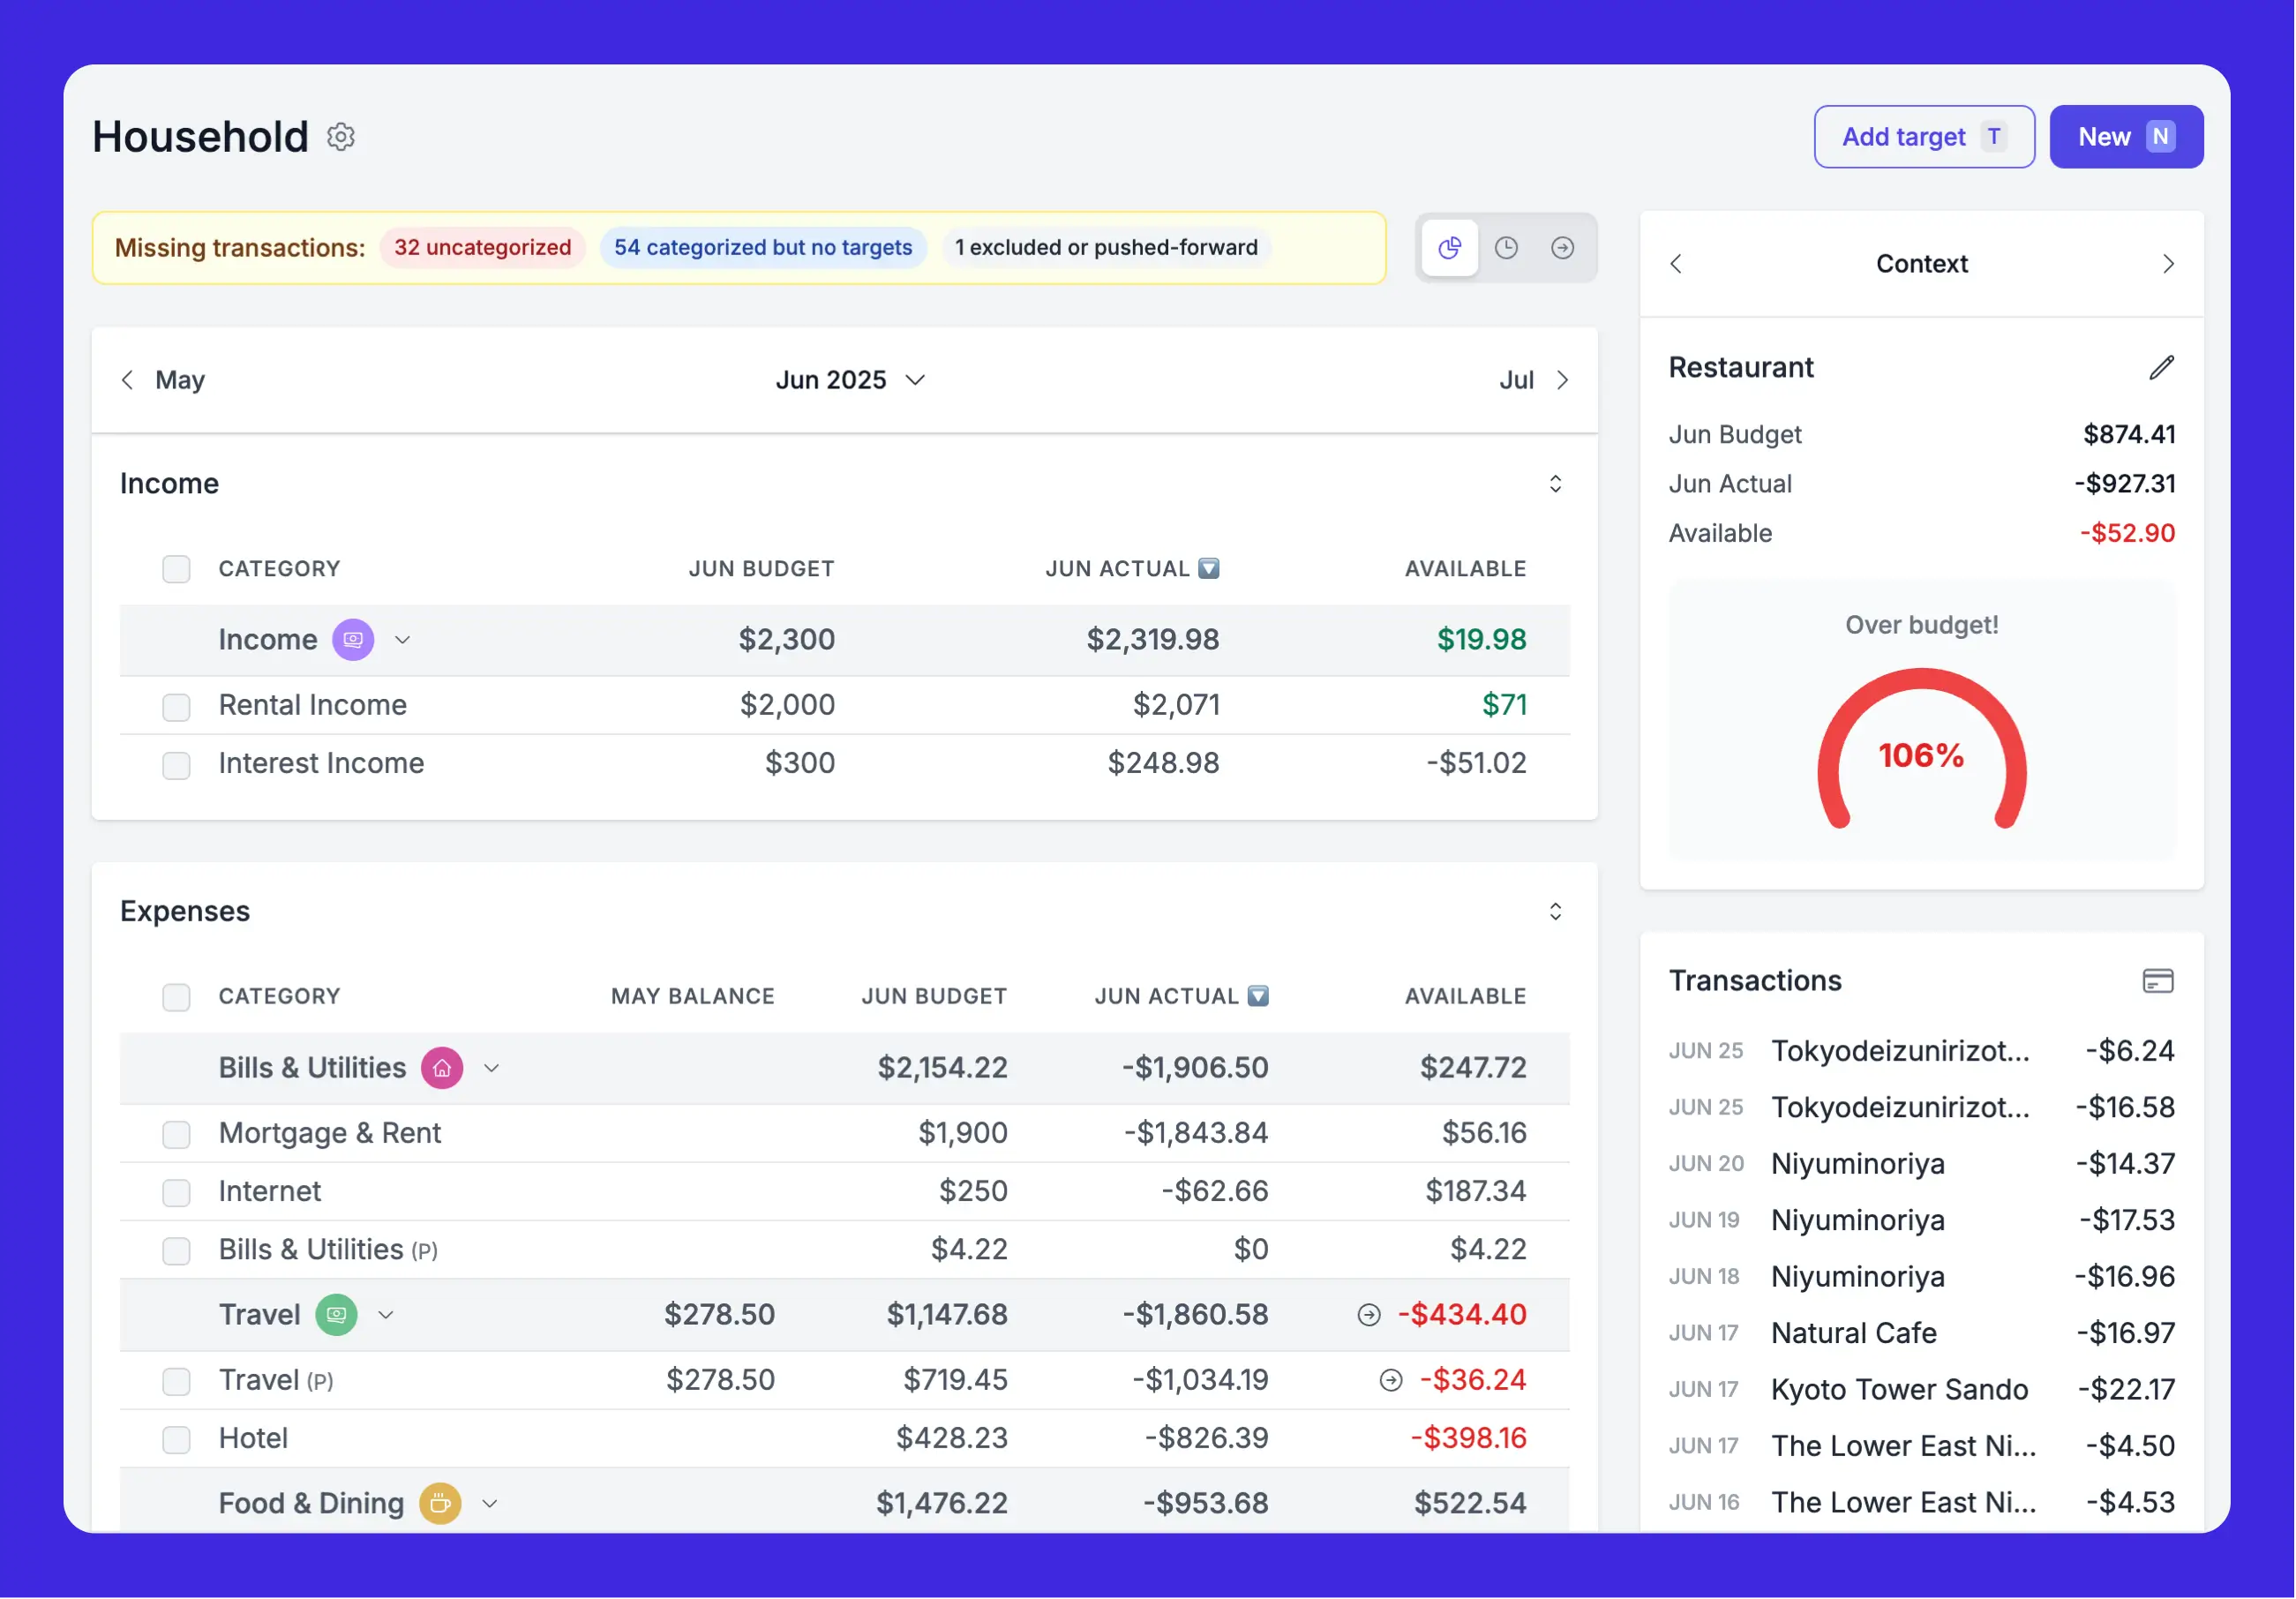Image resolution: width=2296 pixels, height=1599 pixels.
Task: Collapse the Income section using the up-down arrows
Action: (x=1555, y=484)
